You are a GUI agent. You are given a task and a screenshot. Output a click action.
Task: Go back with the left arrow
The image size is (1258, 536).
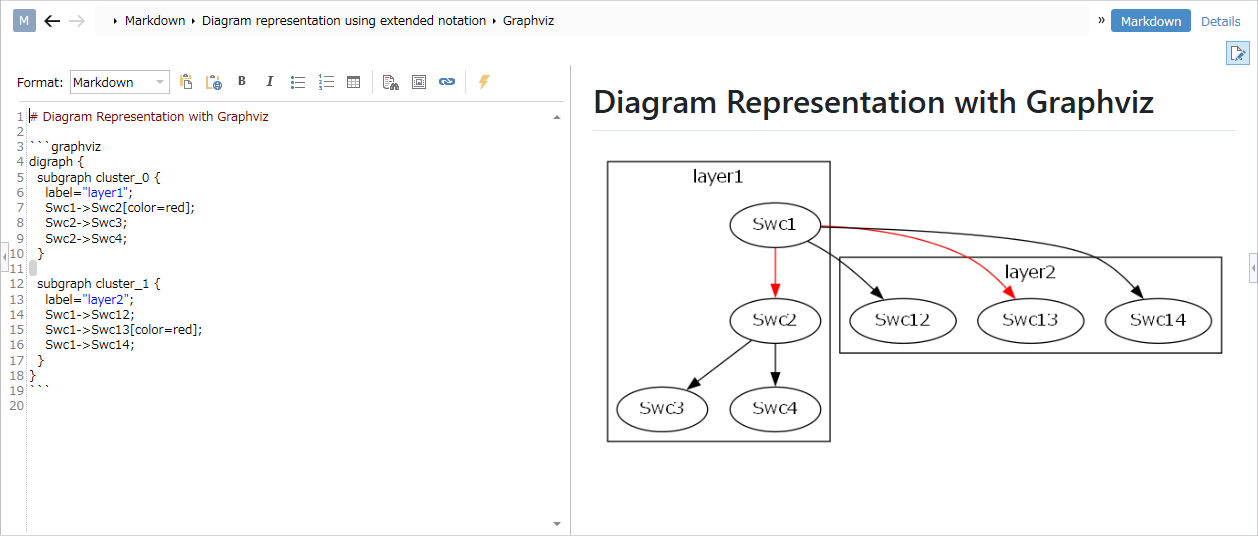coord(53,21)
